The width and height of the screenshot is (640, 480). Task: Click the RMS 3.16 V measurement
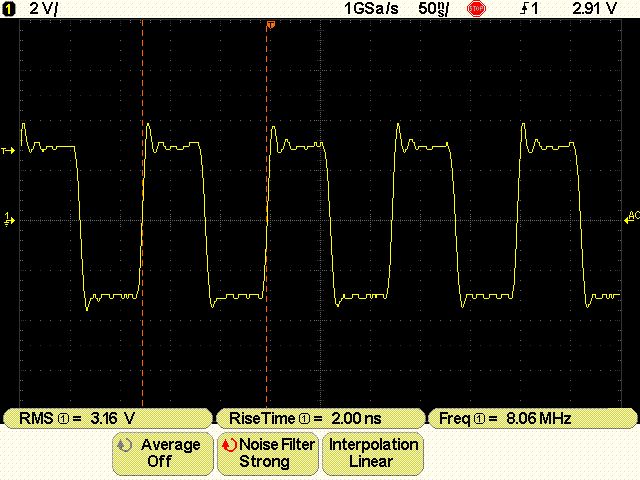108,418
